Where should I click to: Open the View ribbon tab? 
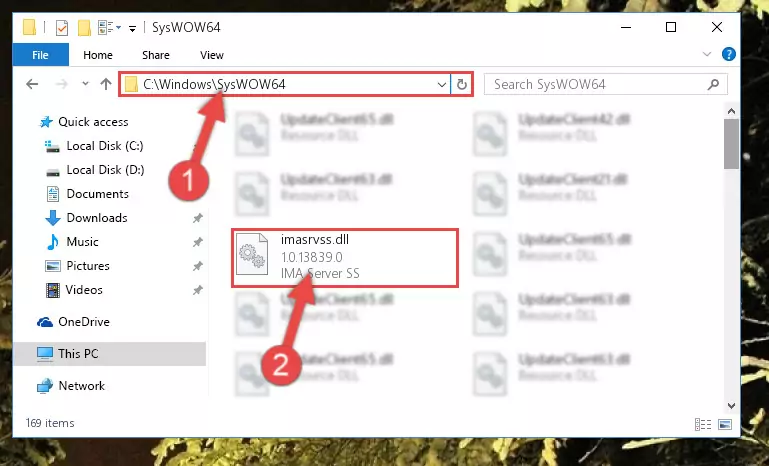click(x=212, y=55)
